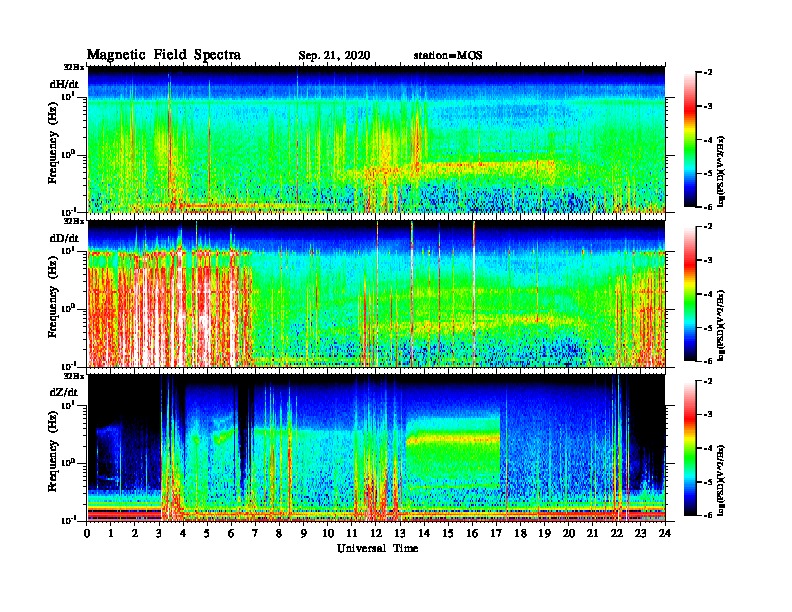Screen dimensions: 792x612
Task: Click the "-2" tick on dH/dt color bar
Action: pyautogui.click(x=709, y=73)
